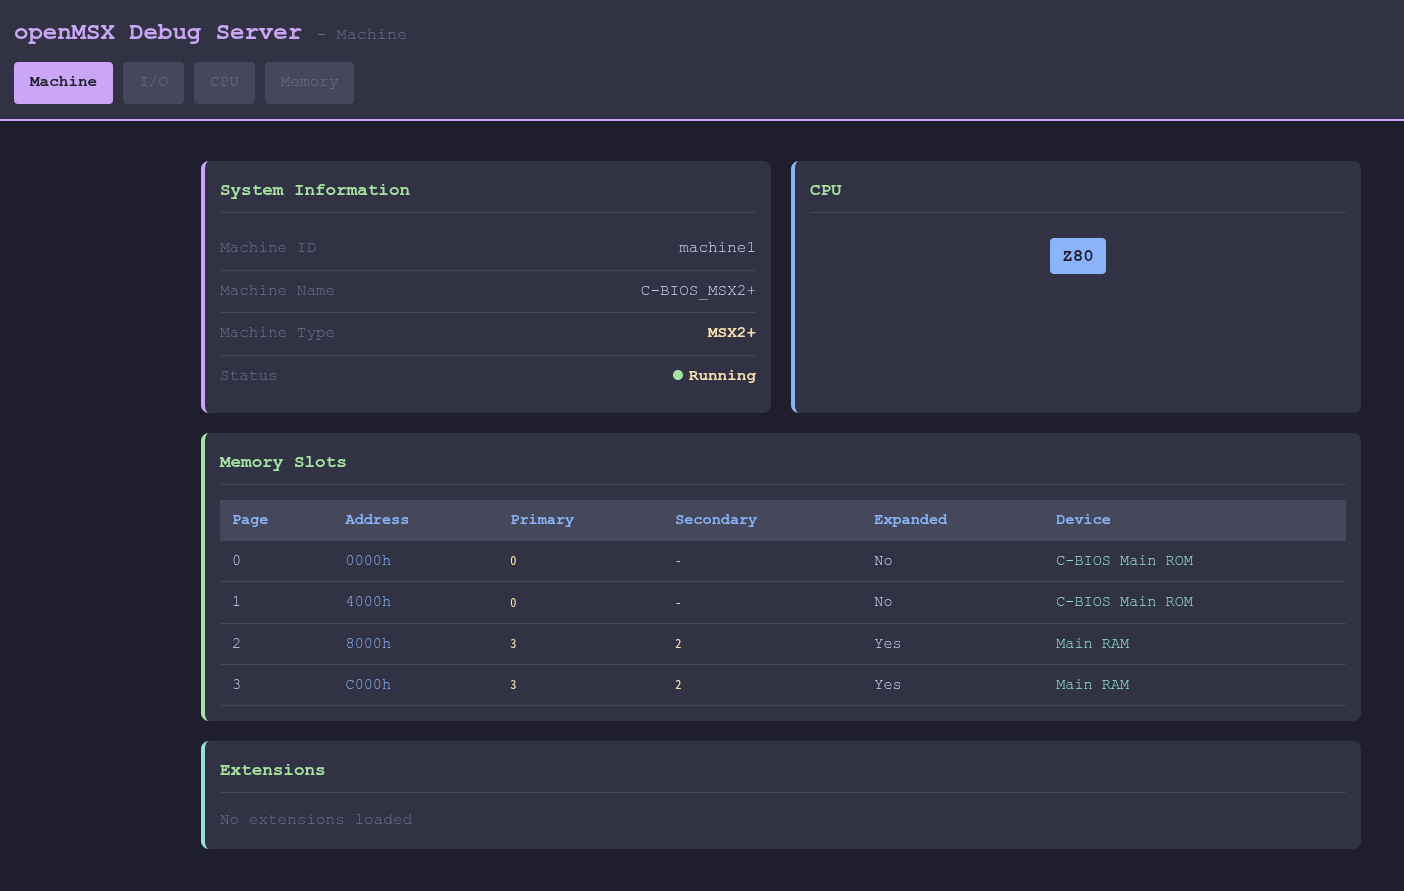Click the Page column header
The image size is (1404, 891).
click(250, 520)
